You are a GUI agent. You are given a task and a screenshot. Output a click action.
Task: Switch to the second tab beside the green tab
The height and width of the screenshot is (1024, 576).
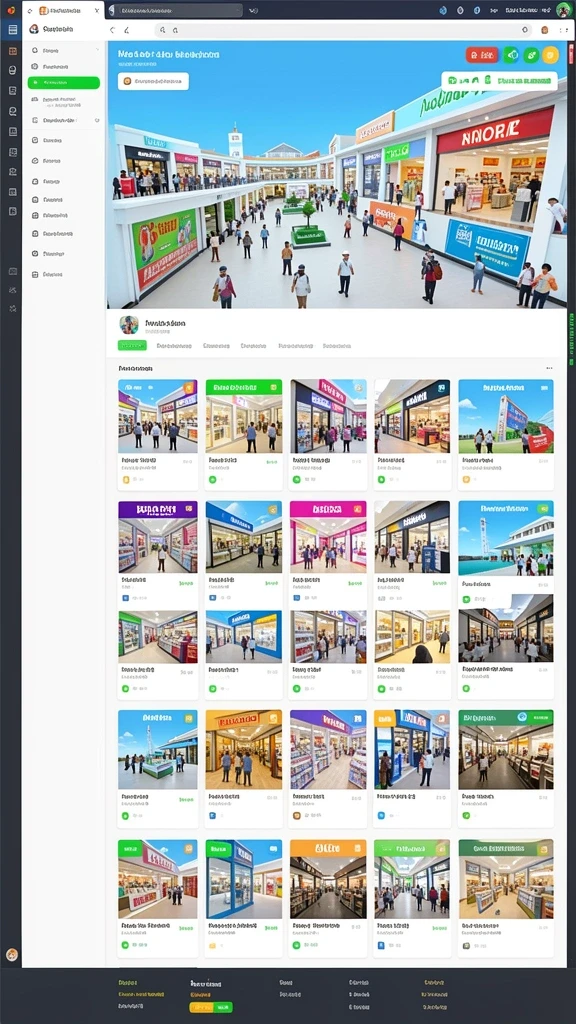174,345
